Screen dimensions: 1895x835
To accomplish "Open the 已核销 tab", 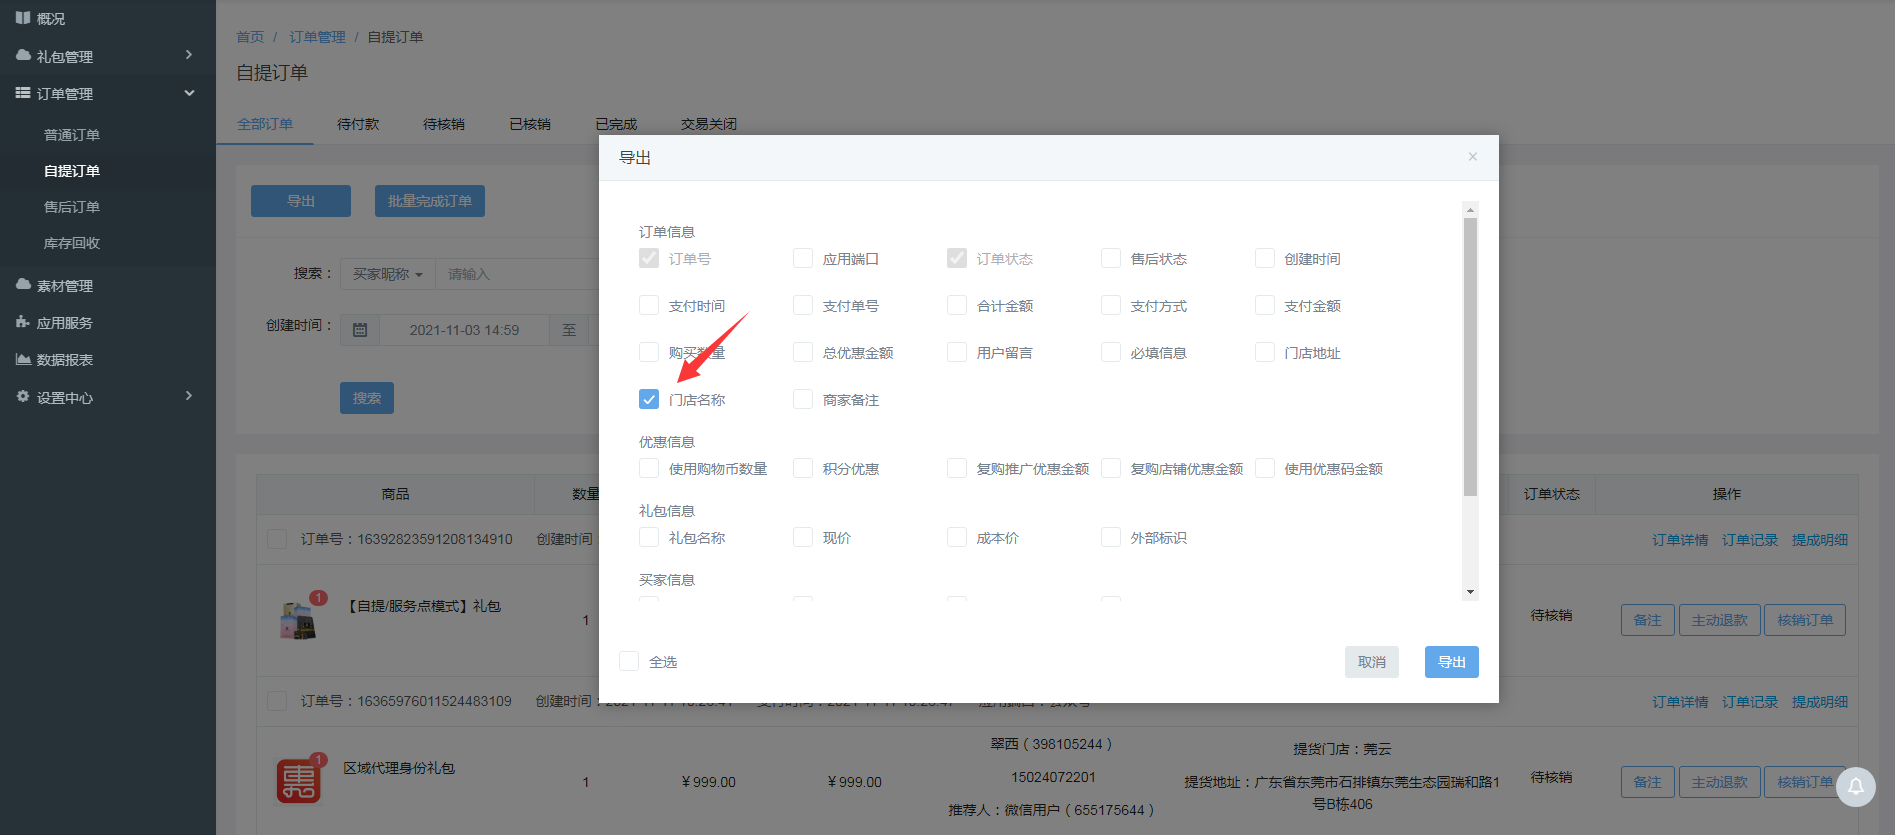I will (530, 124).
